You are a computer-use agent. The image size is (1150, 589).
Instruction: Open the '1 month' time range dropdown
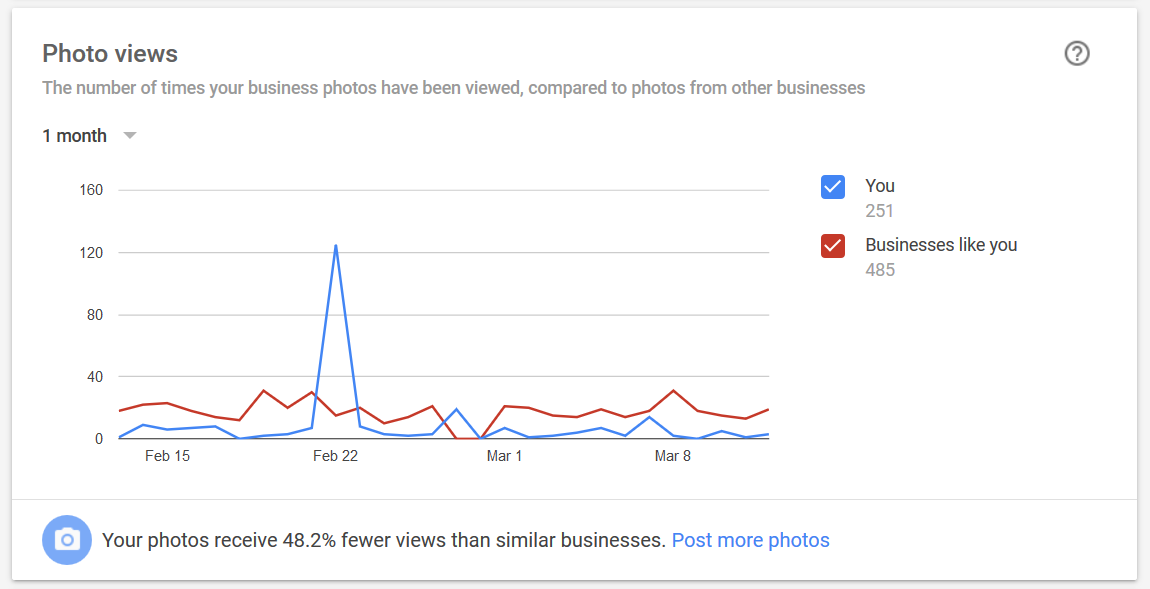89,136
